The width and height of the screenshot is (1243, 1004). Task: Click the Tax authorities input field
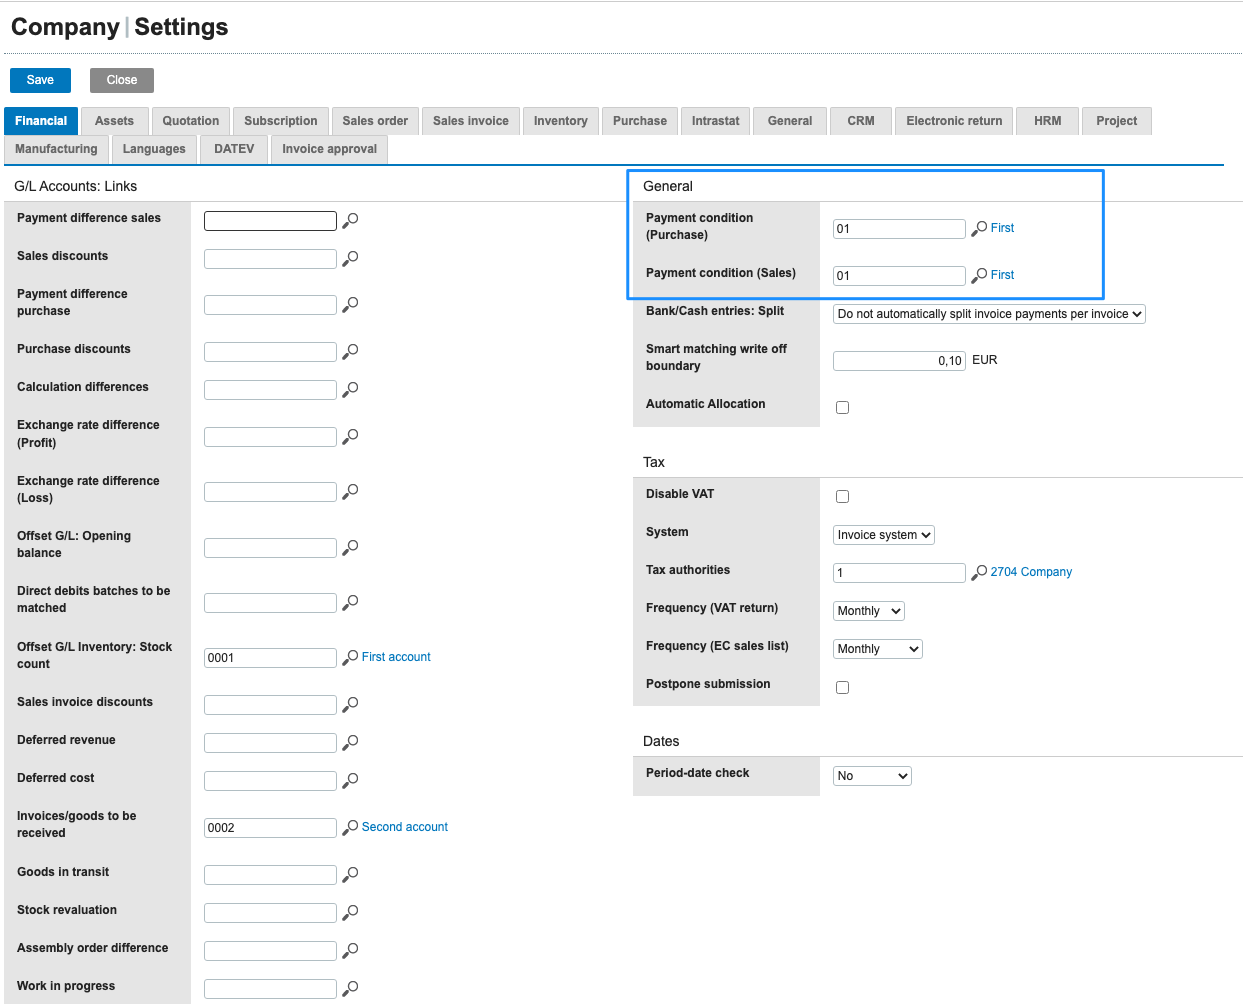pos(899,573)
